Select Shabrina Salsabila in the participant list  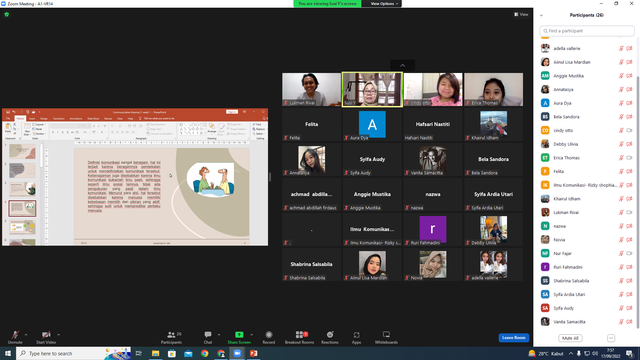587,281
